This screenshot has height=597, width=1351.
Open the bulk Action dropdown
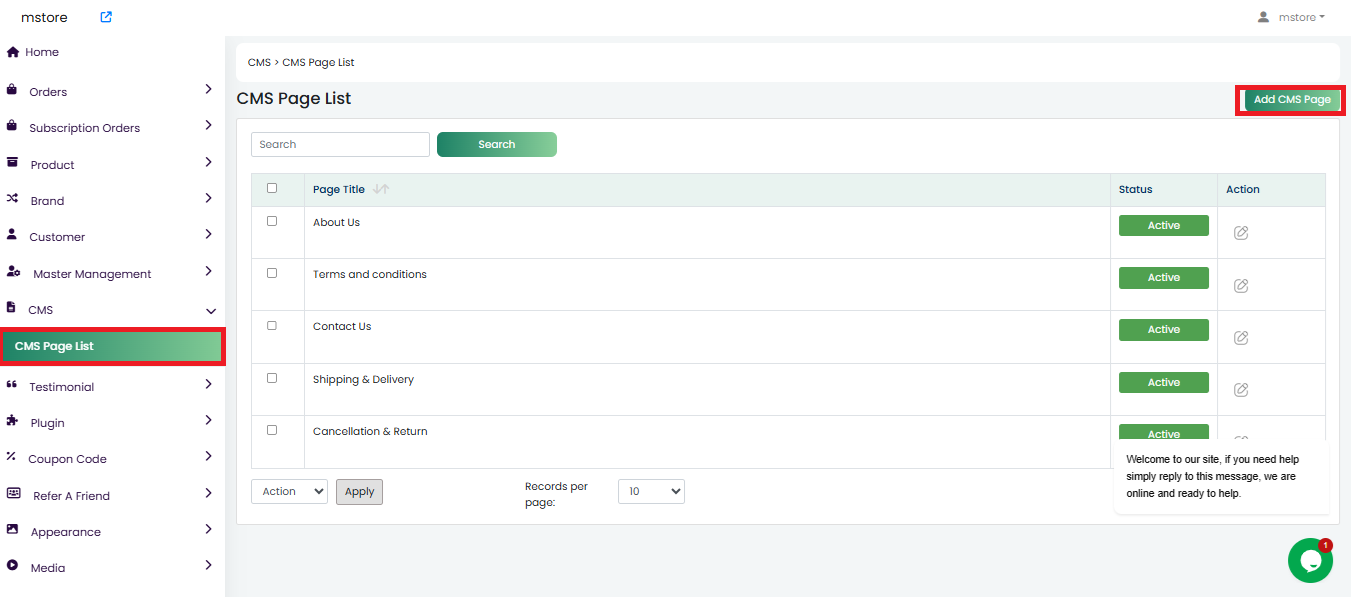click(x=289, y=491)
